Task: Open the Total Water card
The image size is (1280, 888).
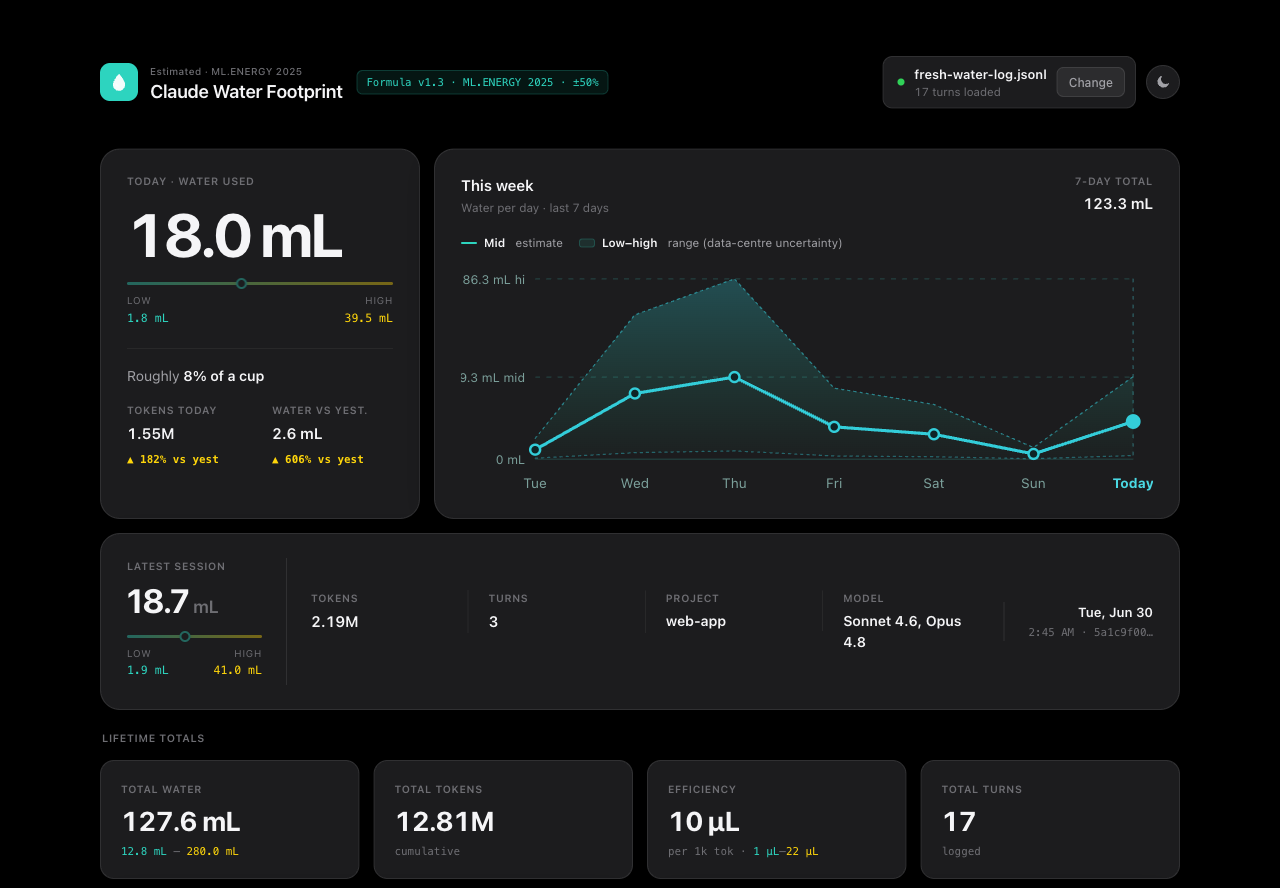Action: pos(229,819)
